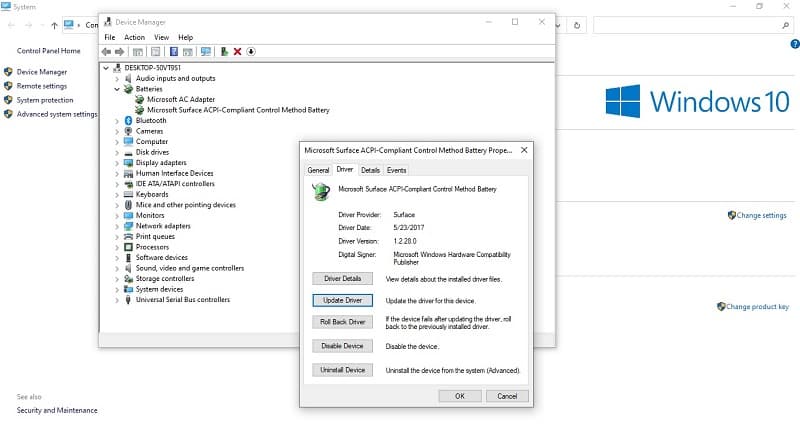Click the up arrow in System window navigation
Image resolution: width=800 pixels, height=425 pixels.
[x=55, y=26]
